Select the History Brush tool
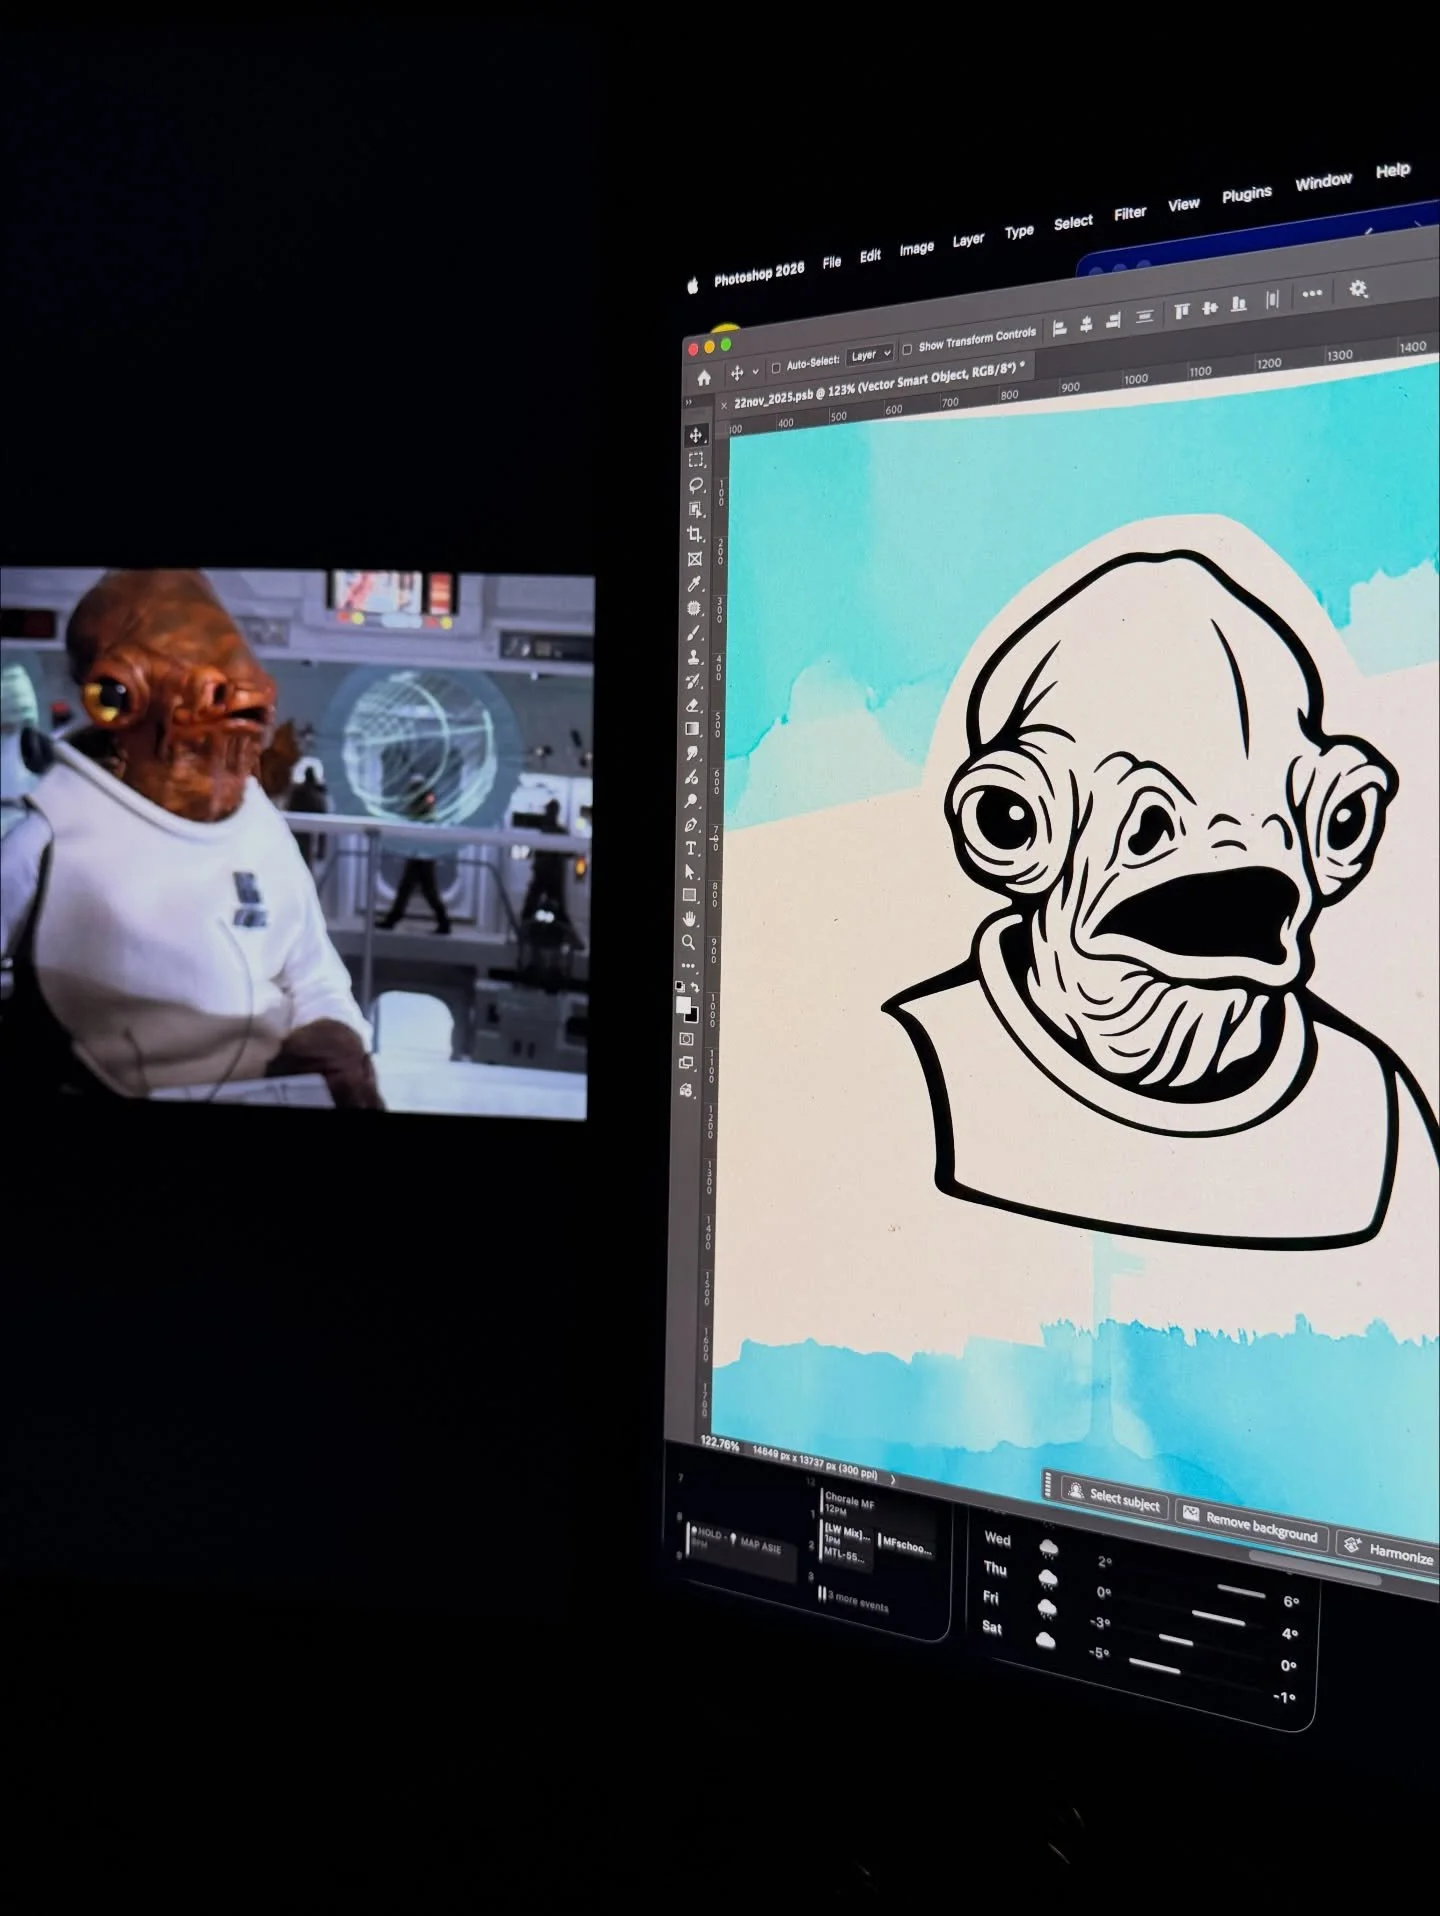 point(694,681)
